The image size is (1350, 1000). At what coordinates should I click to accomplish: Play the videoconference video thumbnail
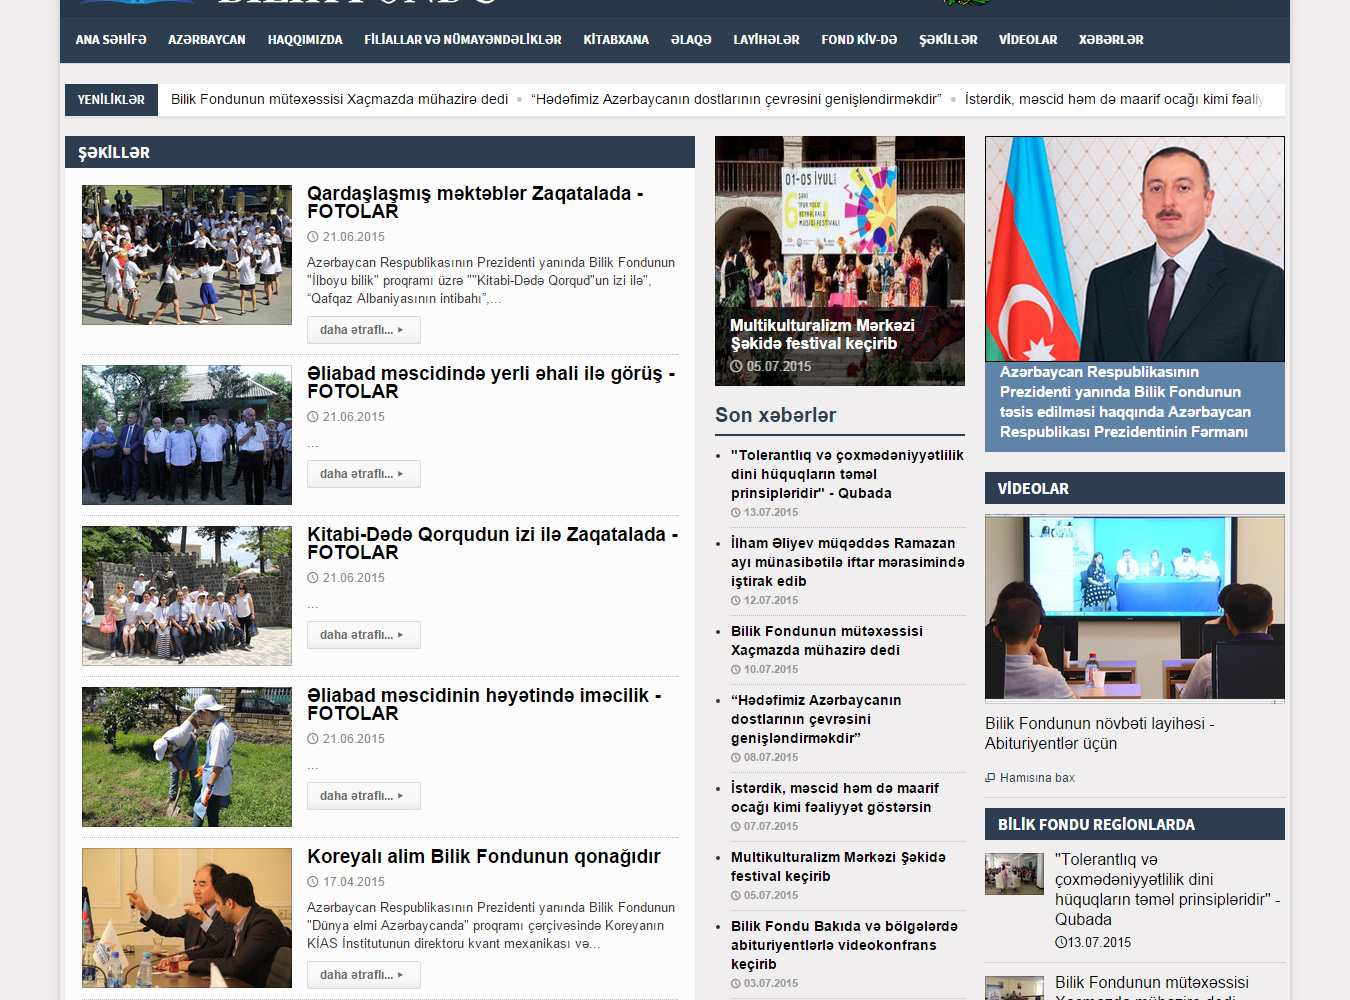coord(1134,607)
